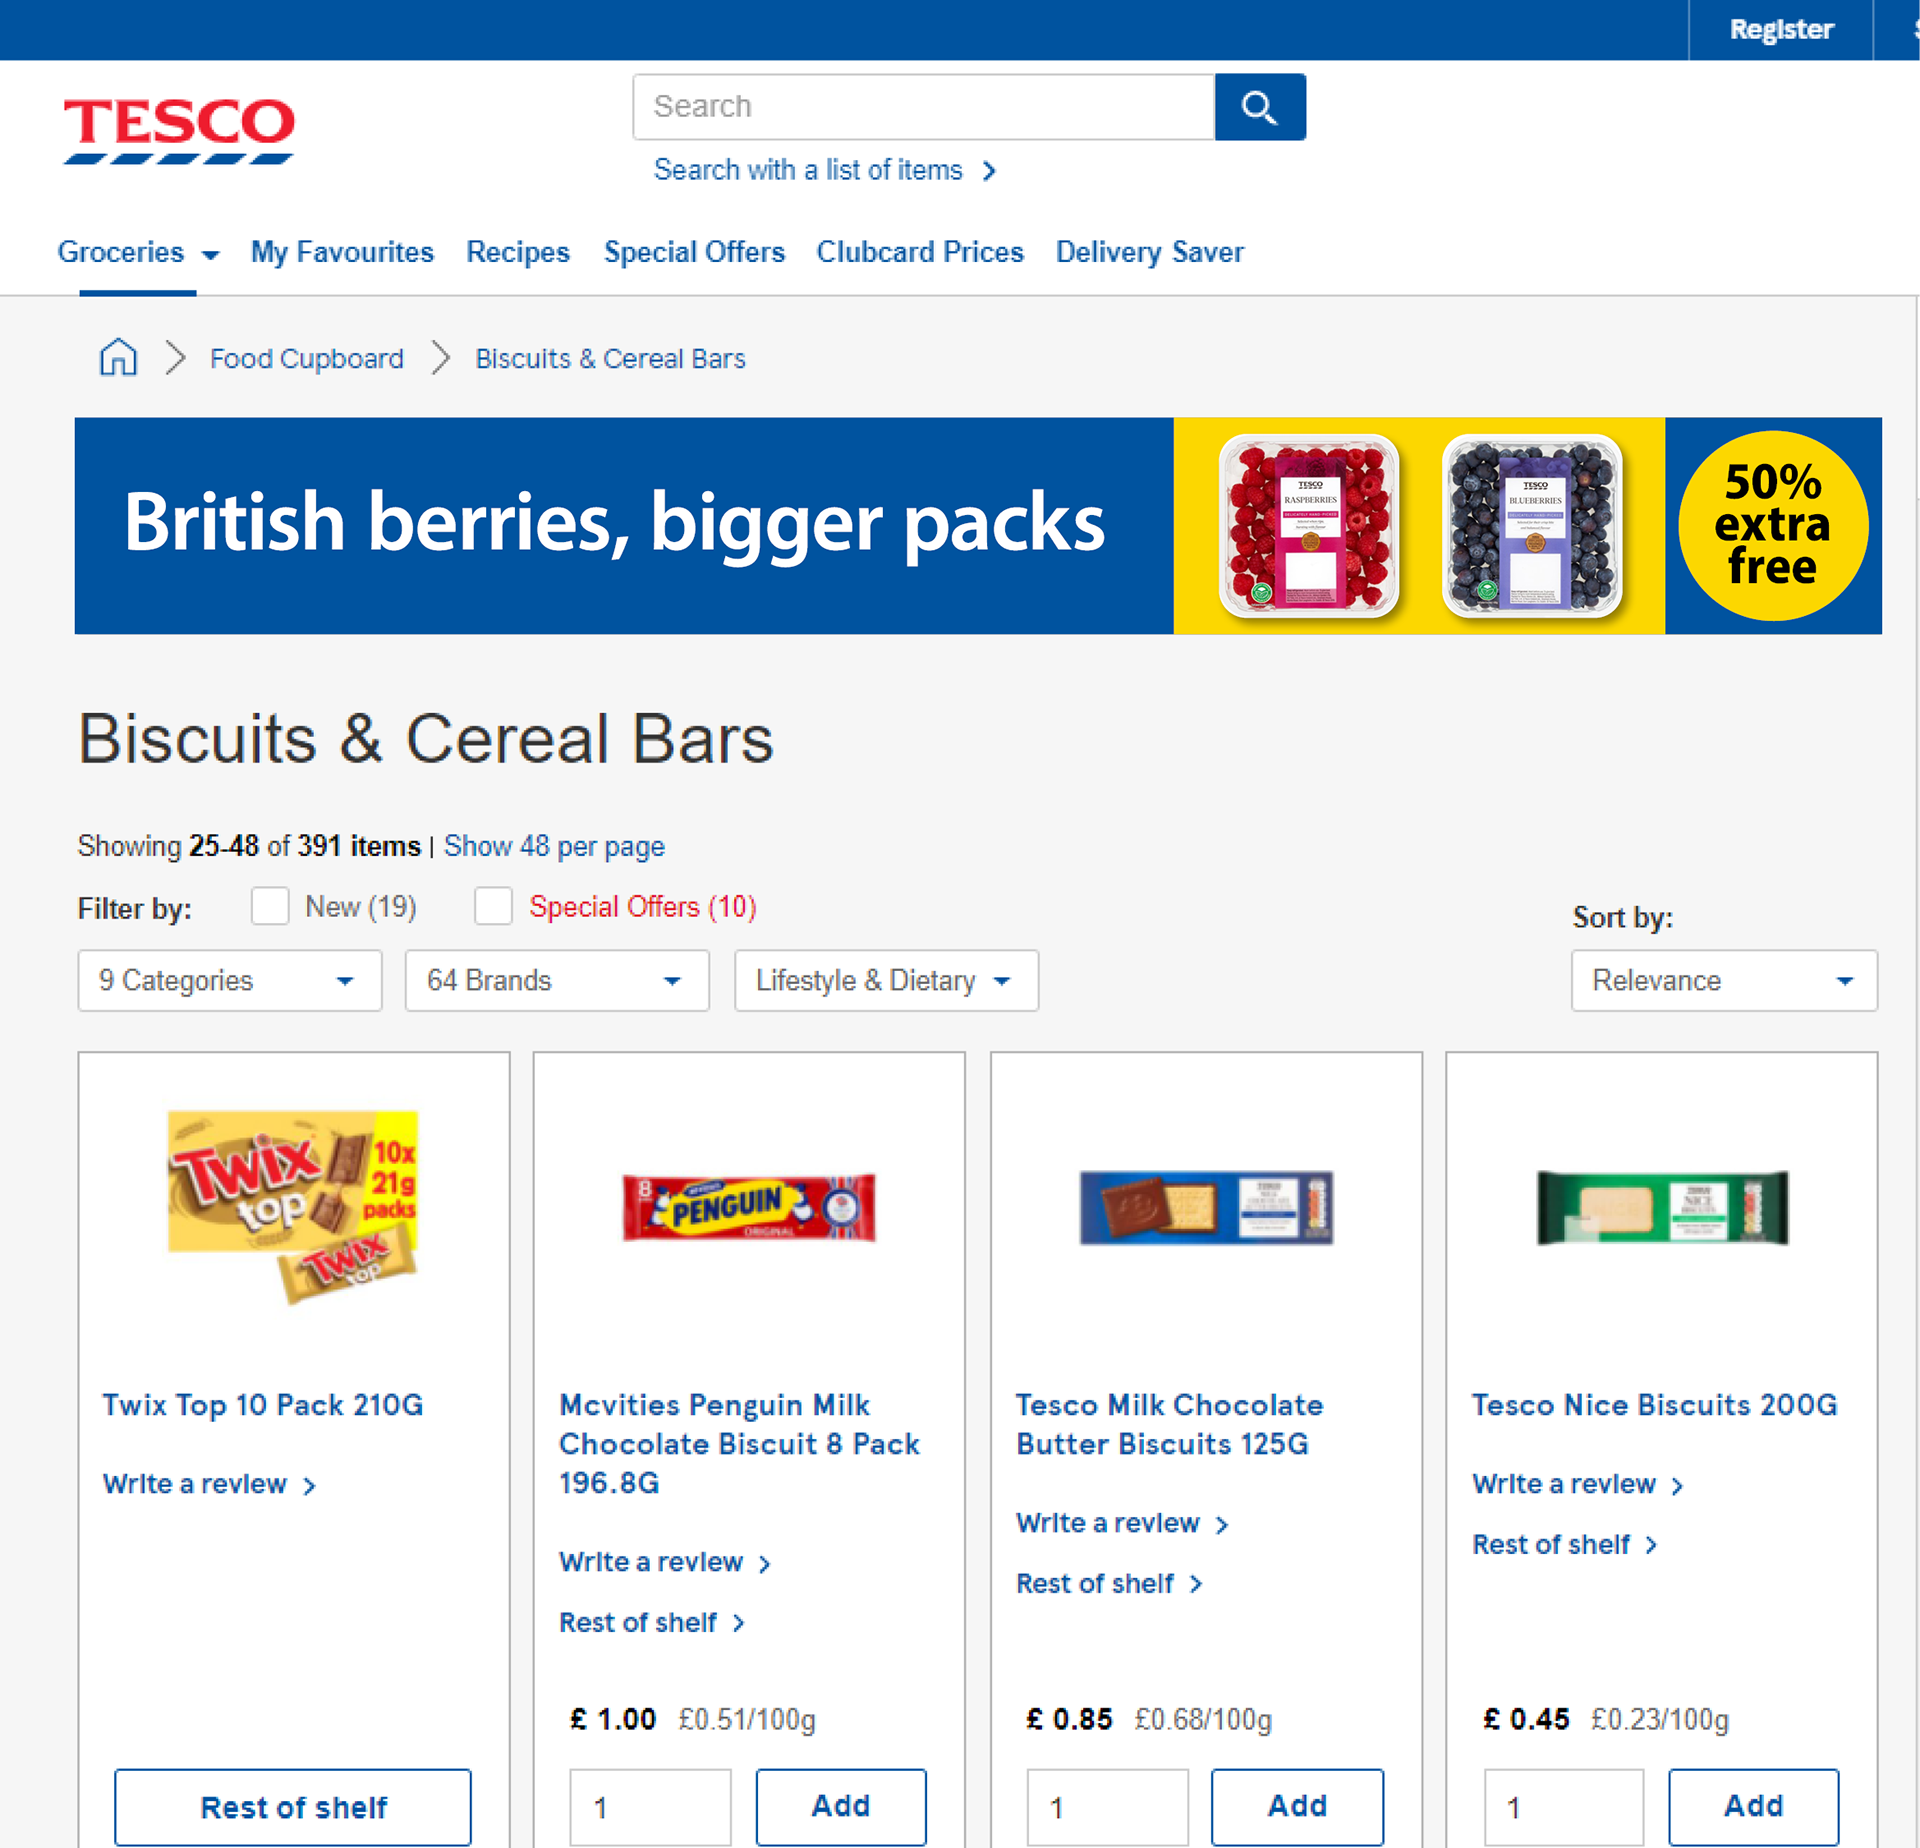This screenshot has width=1920, height=1848.
Task: Open the 64 Brands dropdown
Action: tap(556, 980)
